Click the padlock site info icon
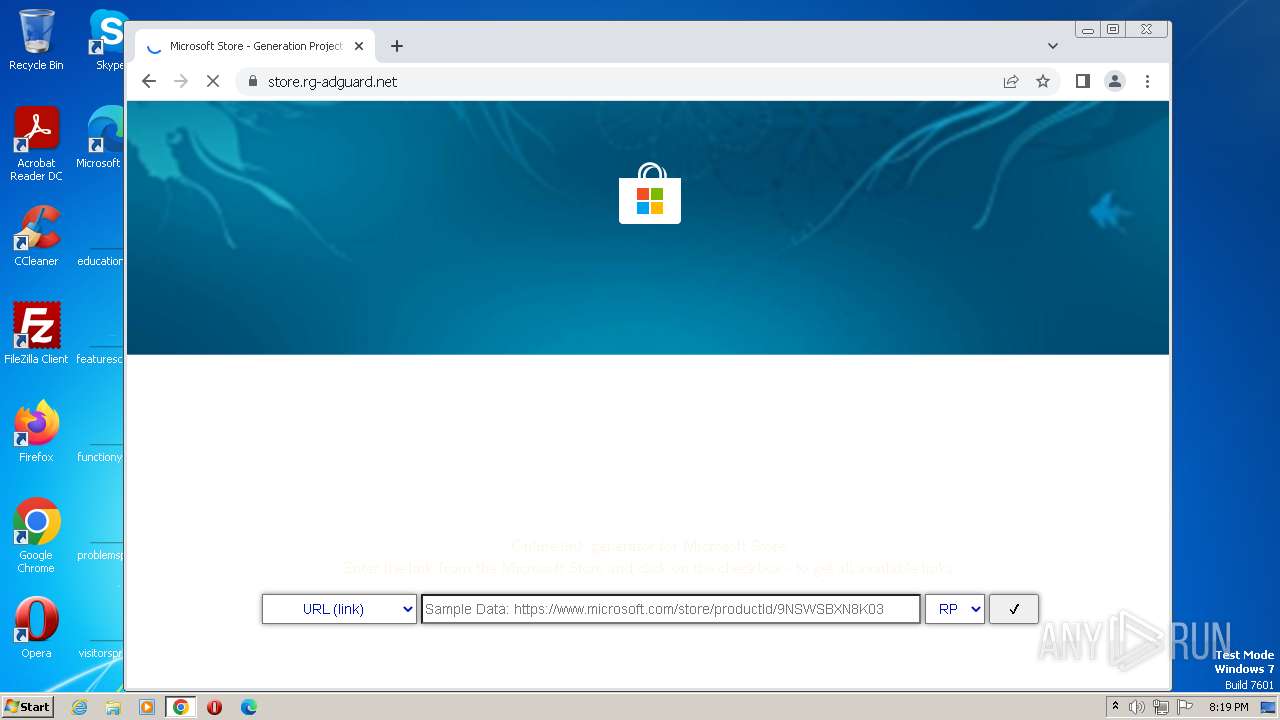 (x=252, y=82)
